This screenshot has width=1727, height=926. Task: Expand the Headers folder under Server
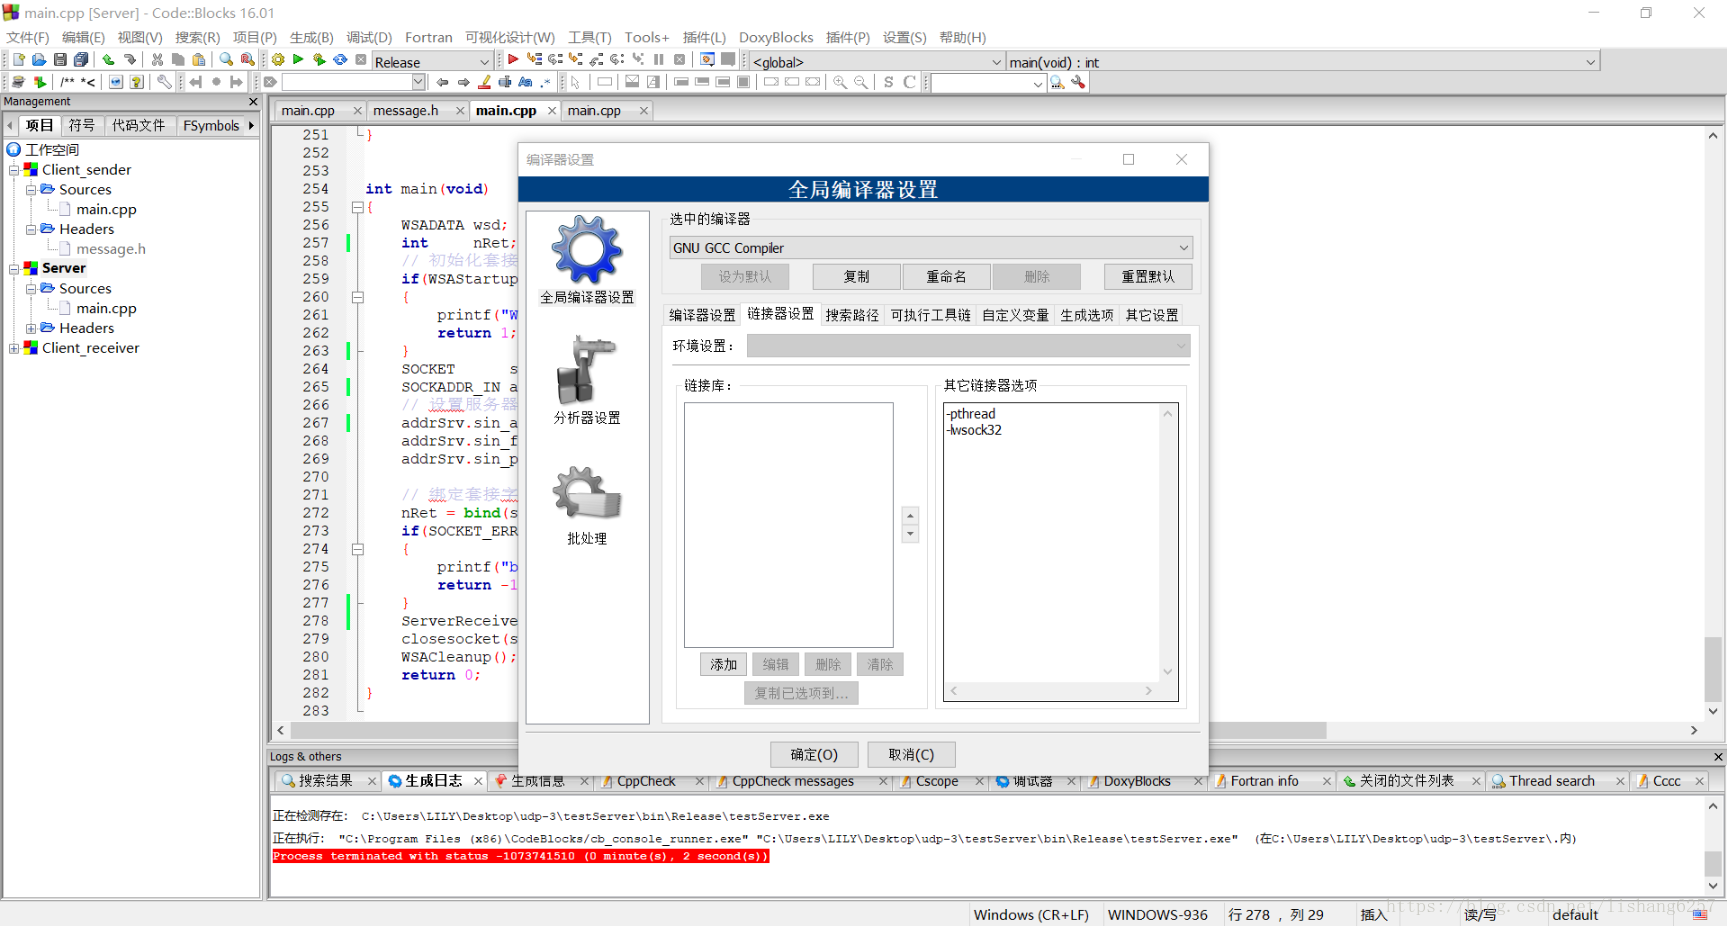(31, 328)
